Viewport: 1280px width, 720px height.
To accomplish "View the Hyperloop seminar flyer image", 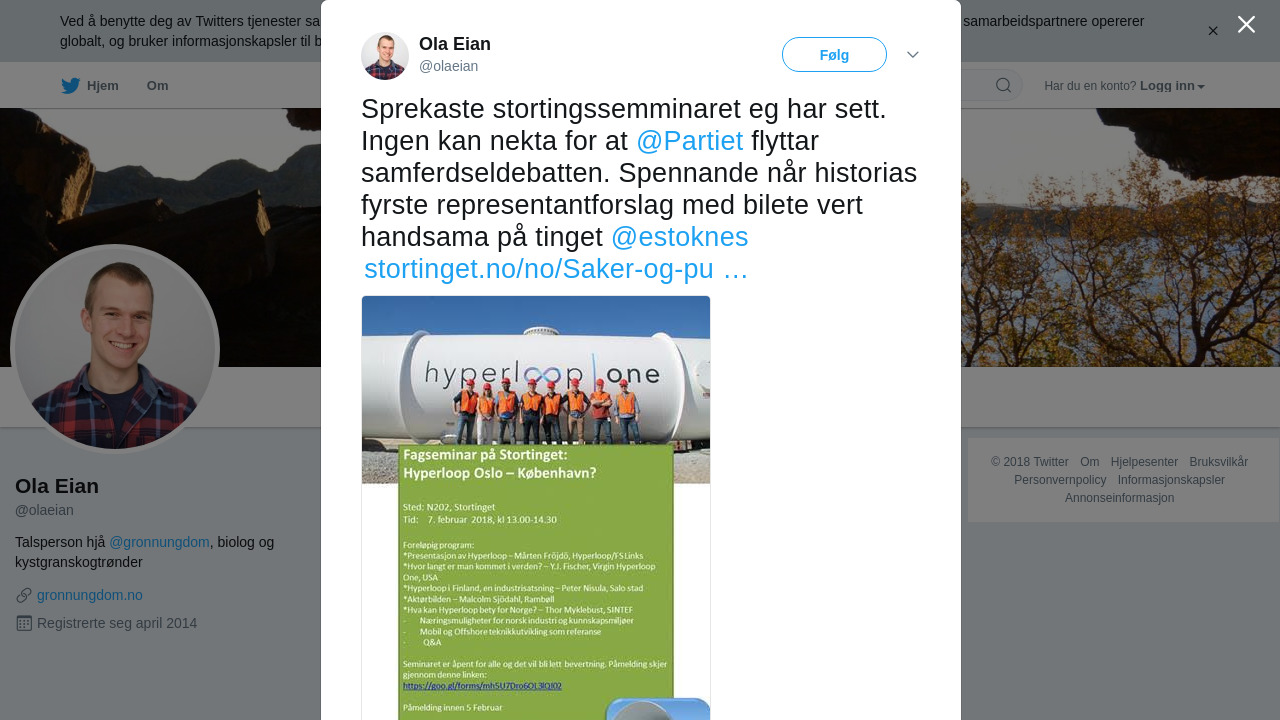I will coord(536,508).
